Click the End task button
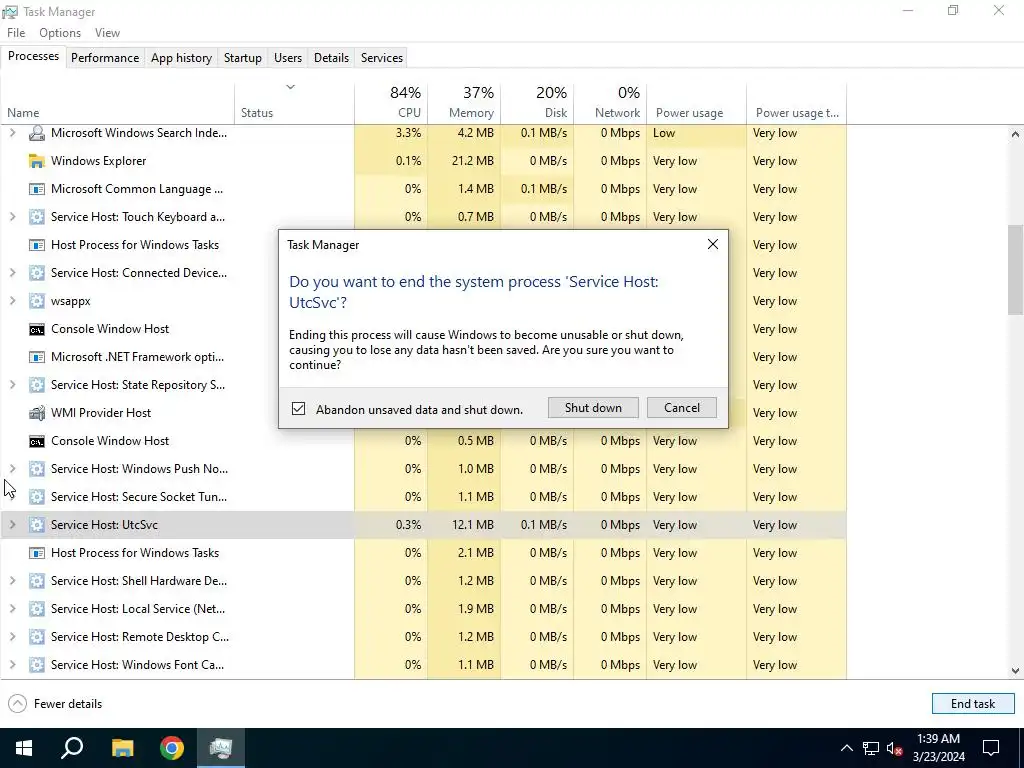The width and height of the screenshot is (1024, 768). [973, 704]
